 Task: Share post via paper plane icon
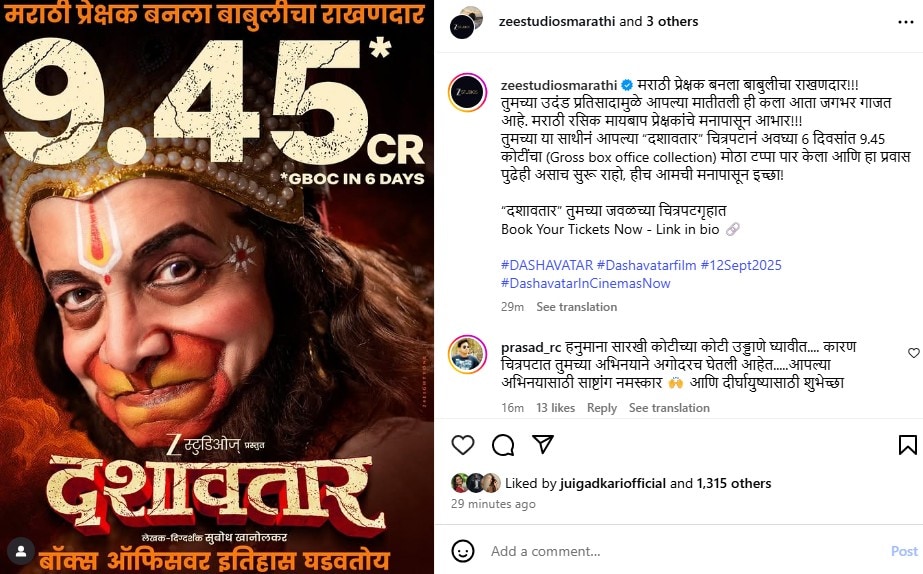click(x=543, y=444)
